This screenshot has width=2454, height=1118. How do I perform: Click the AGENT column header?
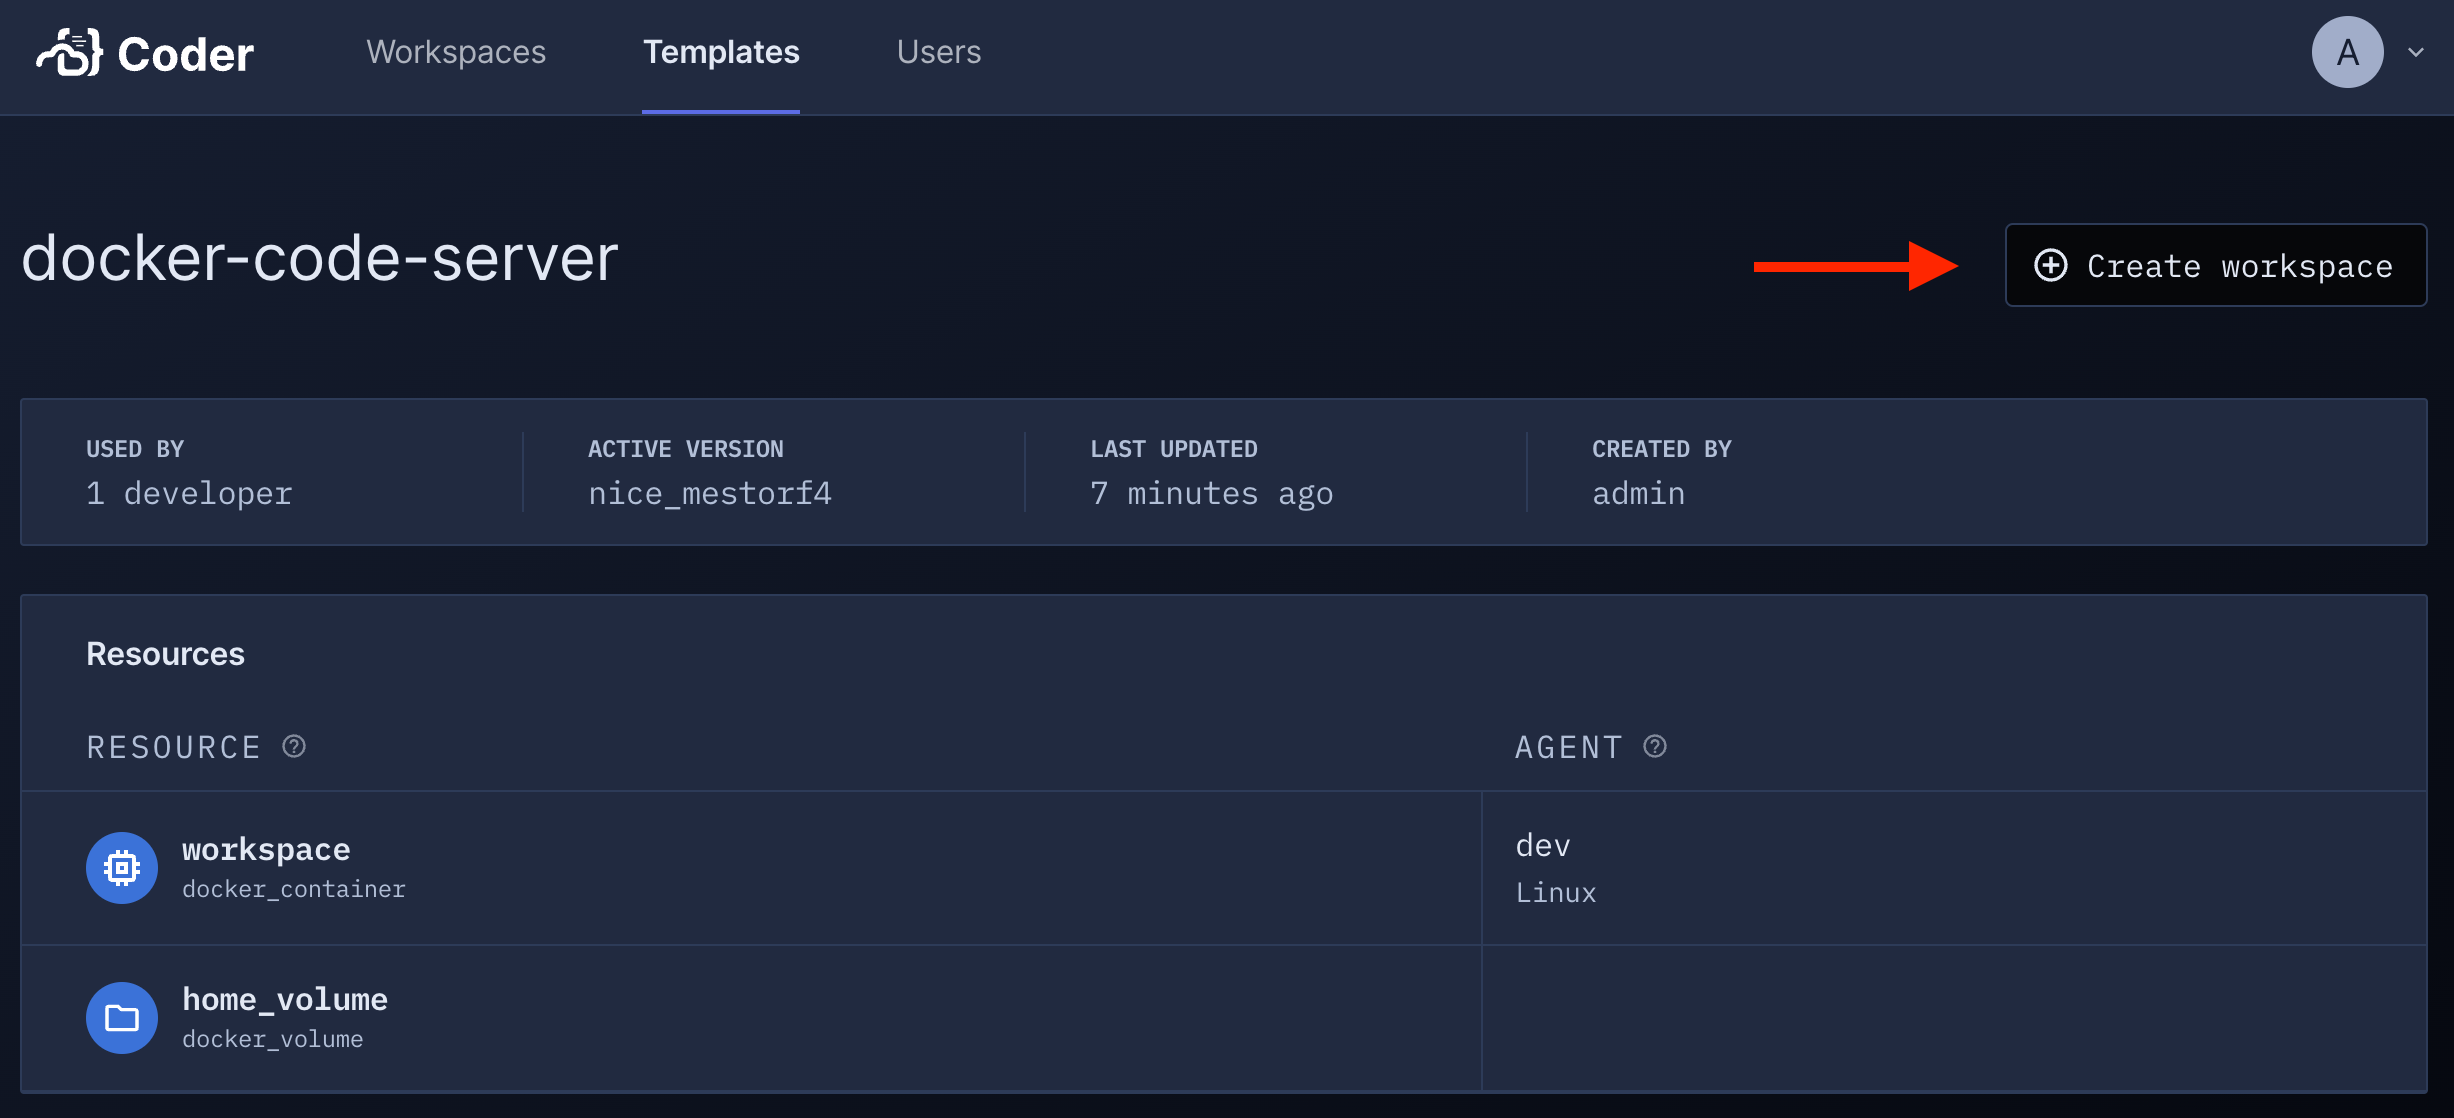pyautogui.click(x=1569, y=747)
